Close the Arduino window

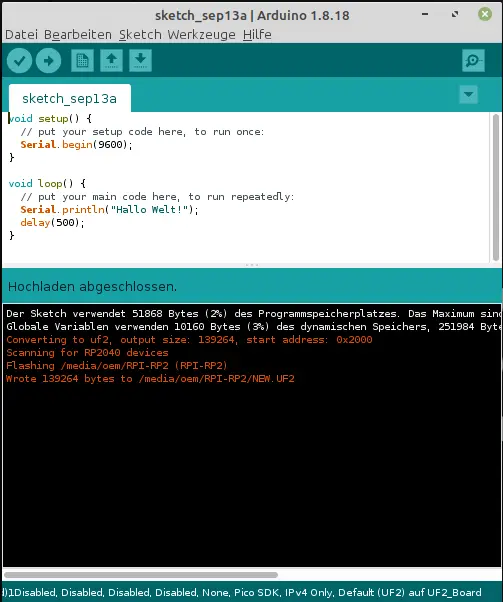pyautogui.click(x=485, y=14)
